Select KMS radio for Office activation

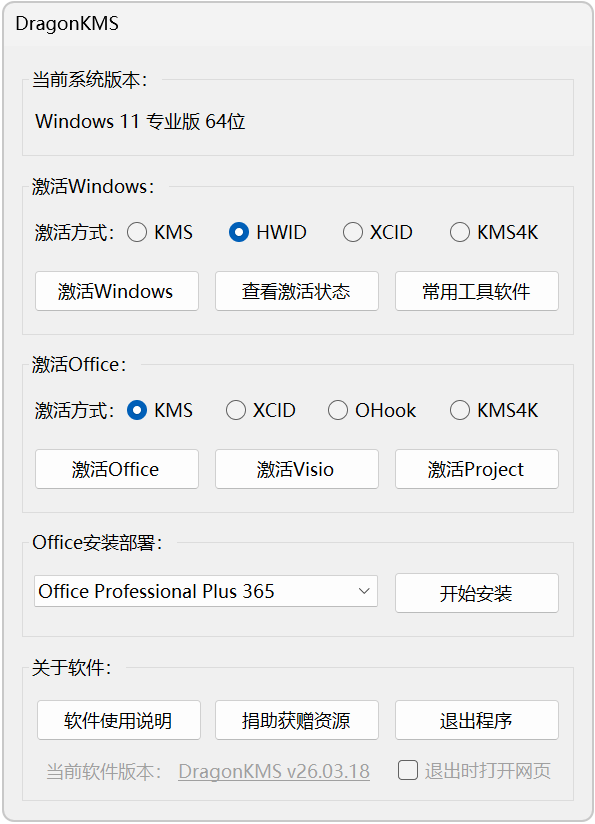(x=137, y=410)
